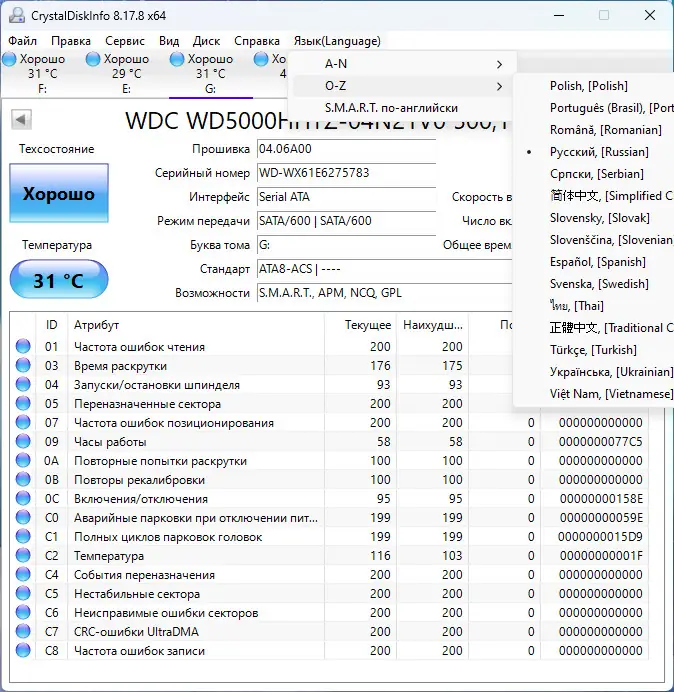Screen dimensions: 674x692
Task: Click status orb for attribute 04
Action: (23, 384)
